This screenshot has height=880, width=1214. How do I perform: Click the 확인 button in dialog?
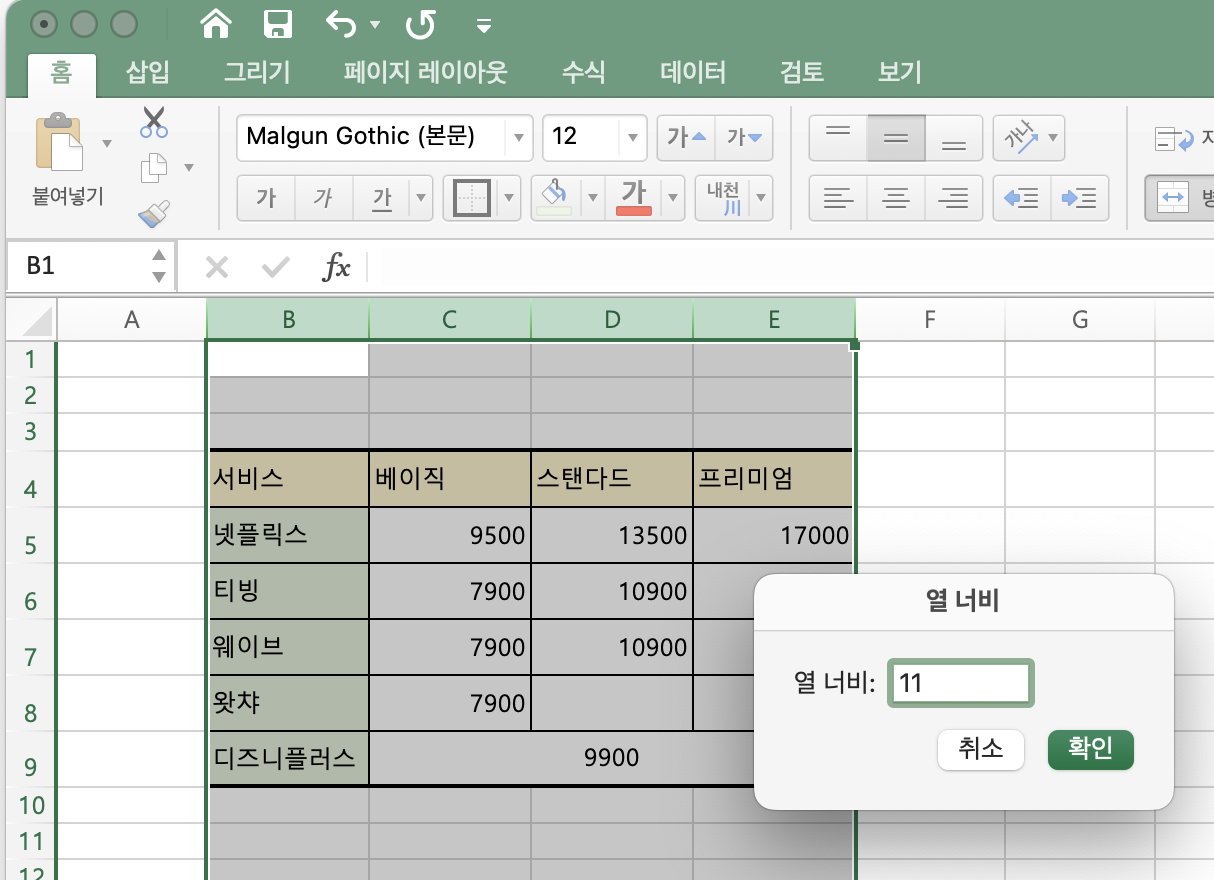(1091, 749)
